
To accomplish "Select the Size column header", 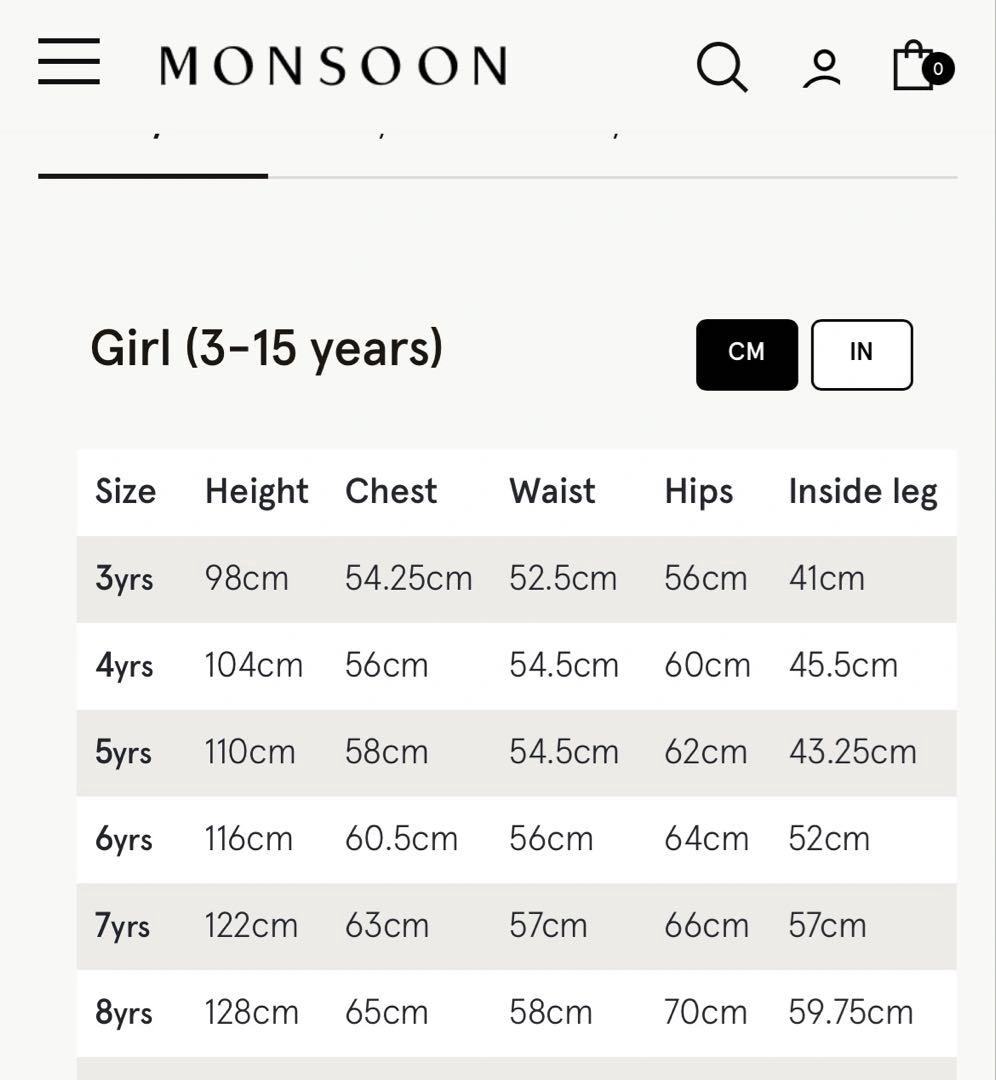I will [x=125, y=492].
